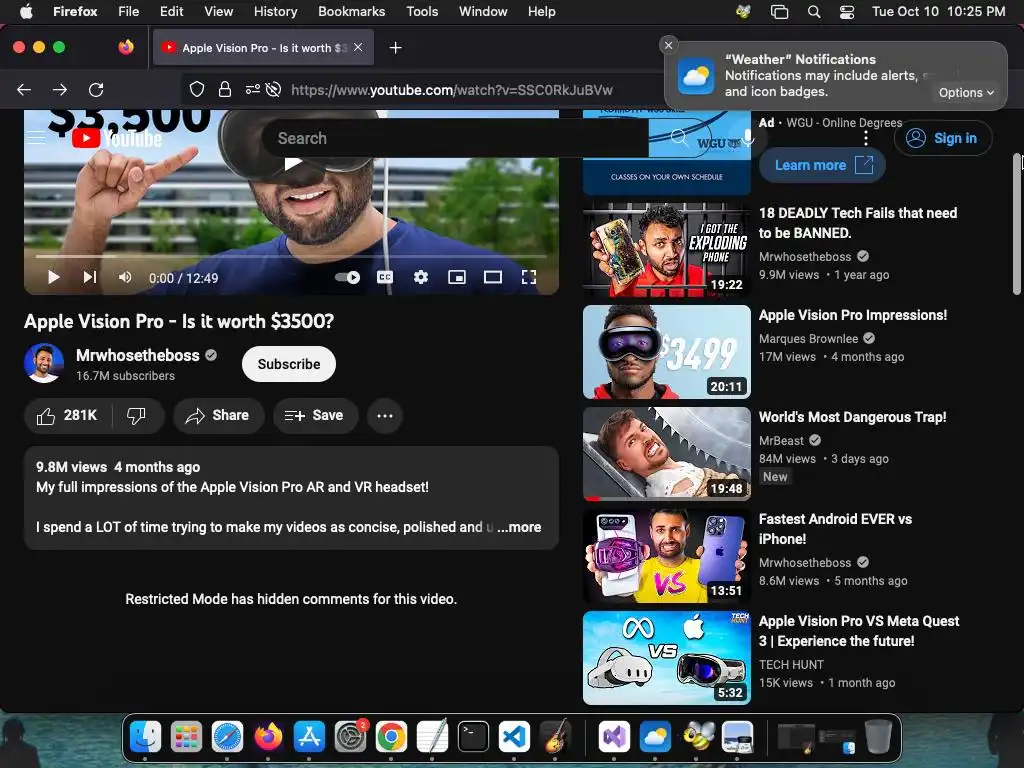Open Mrwhosetheboss channel avatar

tap(44, 363)
